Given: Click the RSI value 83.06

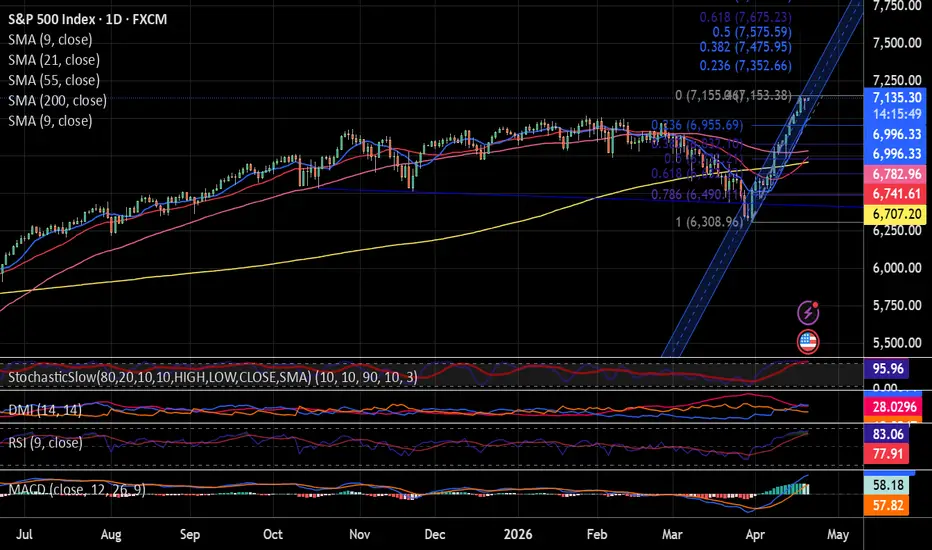Looking at the screenshot, I should click(888, 435).
